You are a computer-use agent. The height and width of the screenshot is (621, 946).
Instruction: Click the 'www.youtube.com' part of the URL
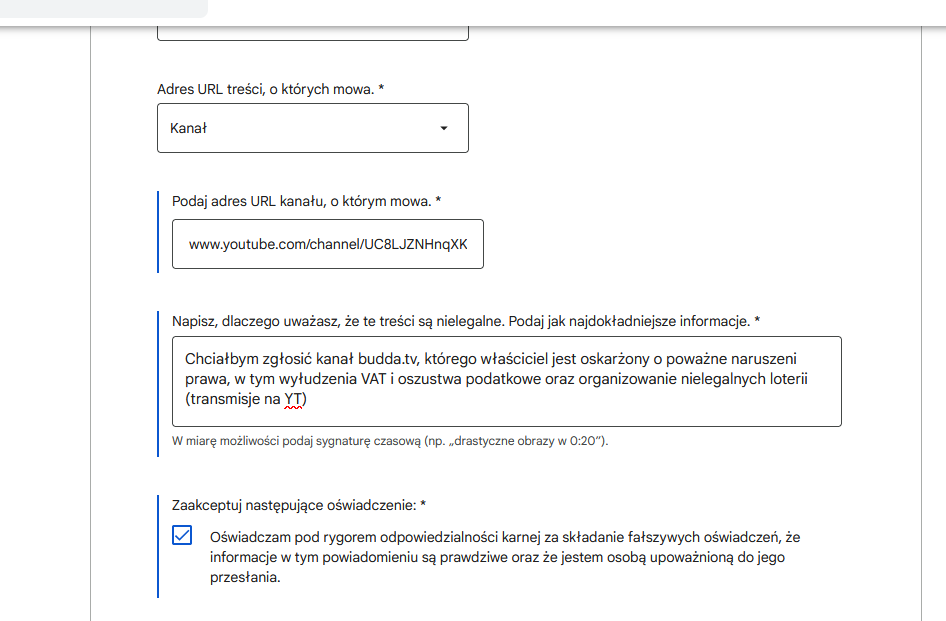pyautogui.click(x=246, y=244)
